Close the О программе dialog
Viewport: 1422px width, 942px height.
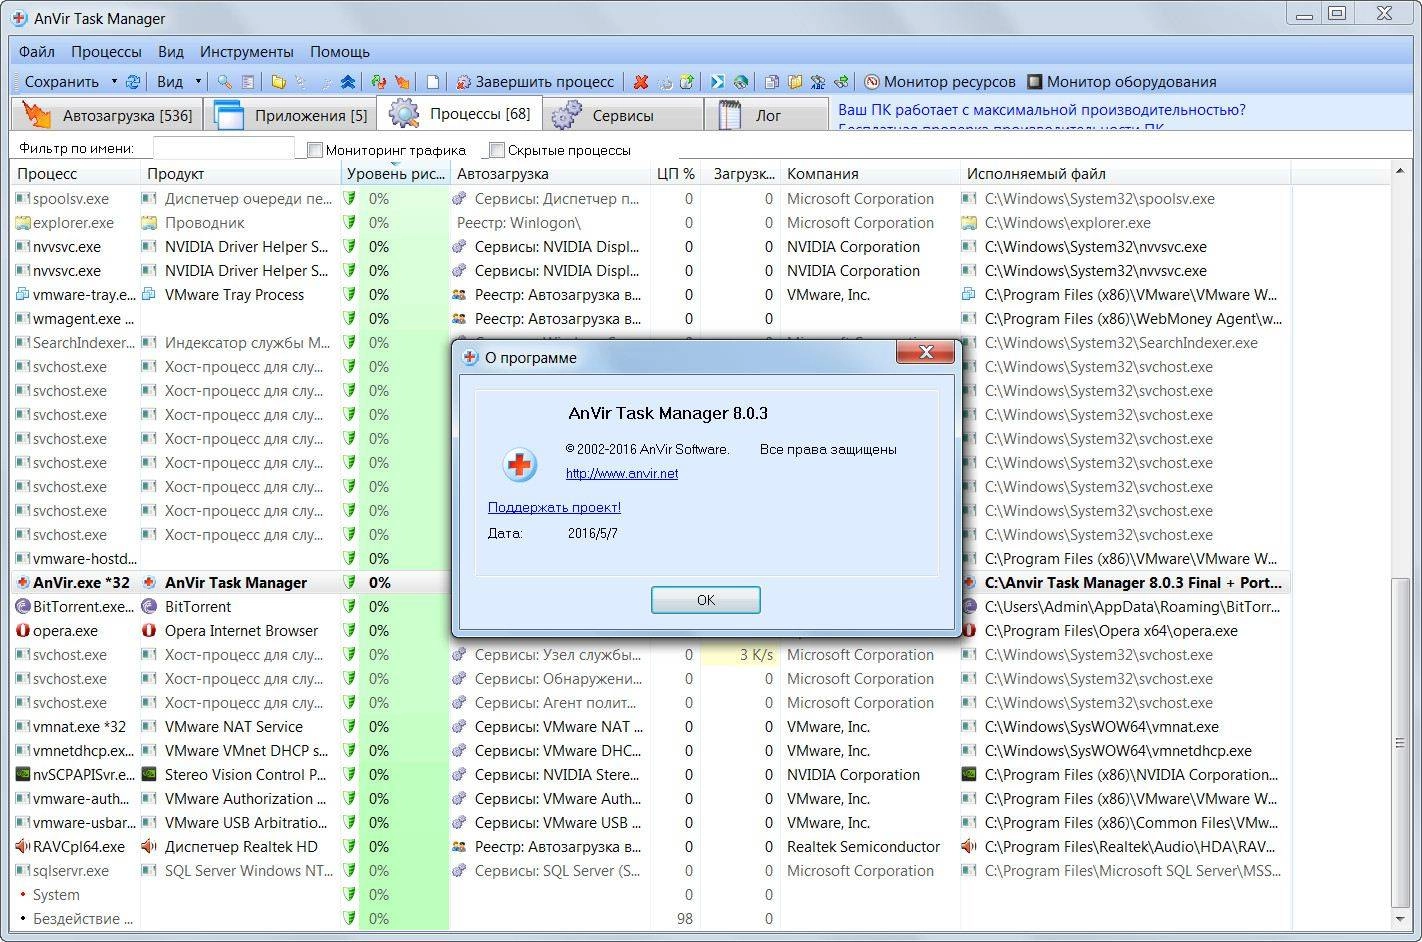click(x=926, y=352)
